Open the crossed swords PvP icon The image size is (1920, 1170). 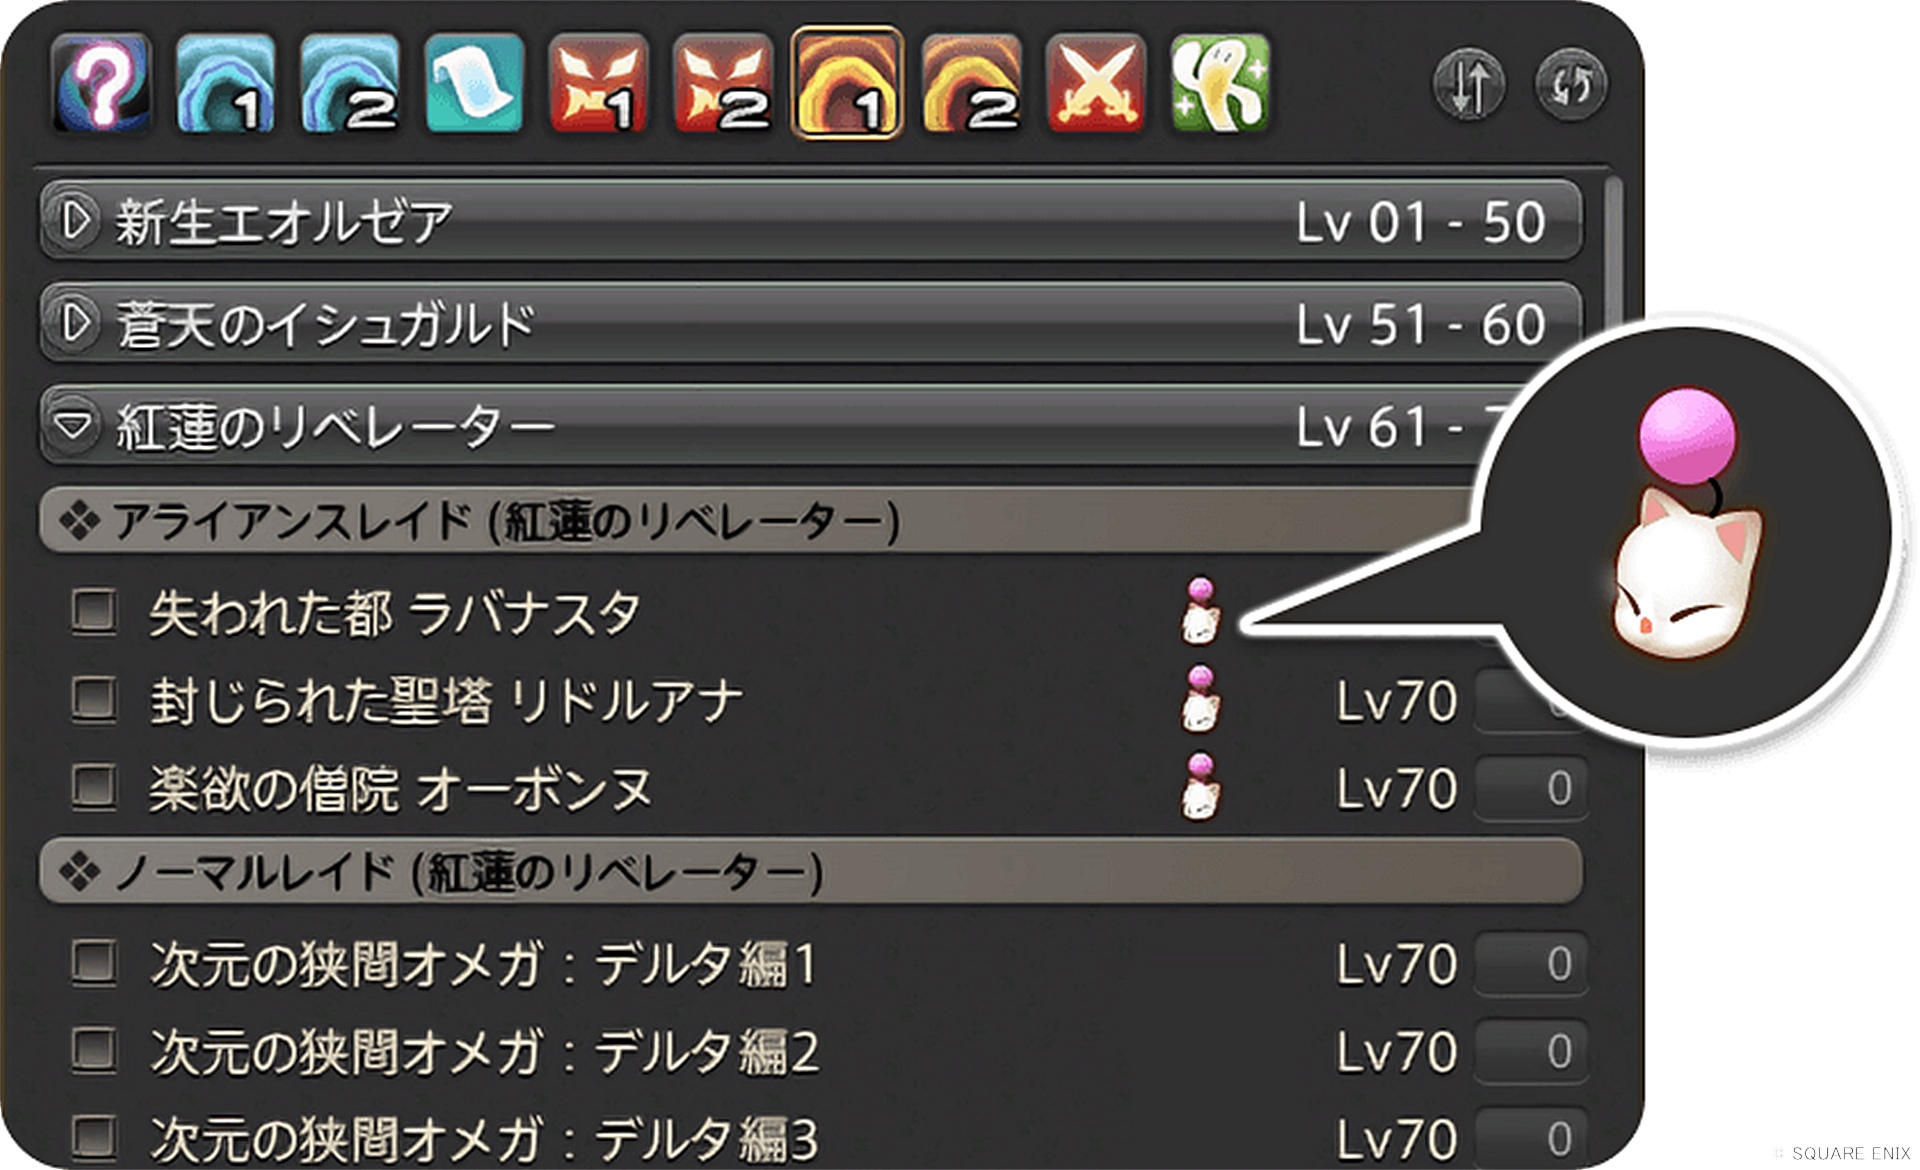1096,84
